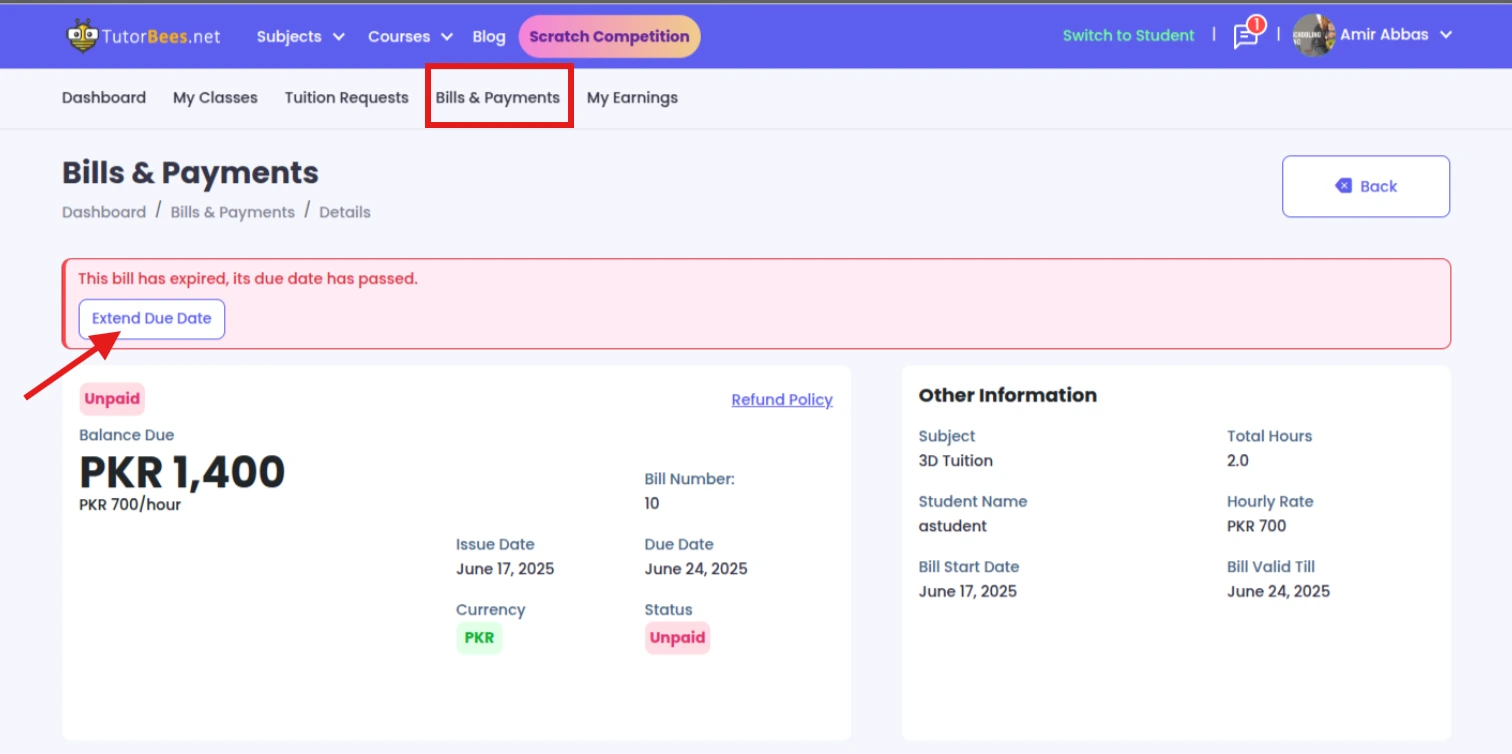The width and height of the screenshot is (1512, 754).
Task: Open the Refund Policy link
Action: [781, 400]
